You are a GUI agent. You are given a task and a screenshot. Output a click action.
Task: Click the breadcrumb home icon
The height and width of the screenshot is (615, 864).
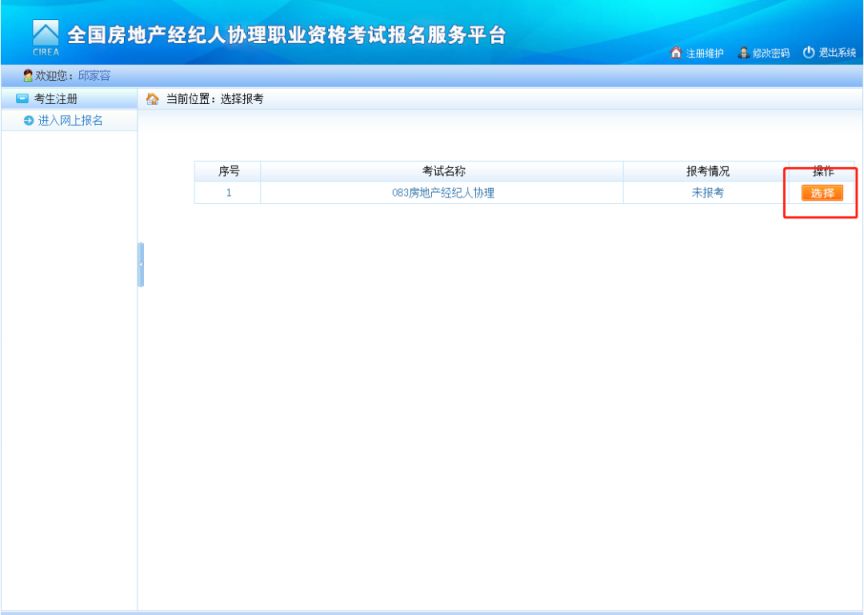(x=152, y=99)
